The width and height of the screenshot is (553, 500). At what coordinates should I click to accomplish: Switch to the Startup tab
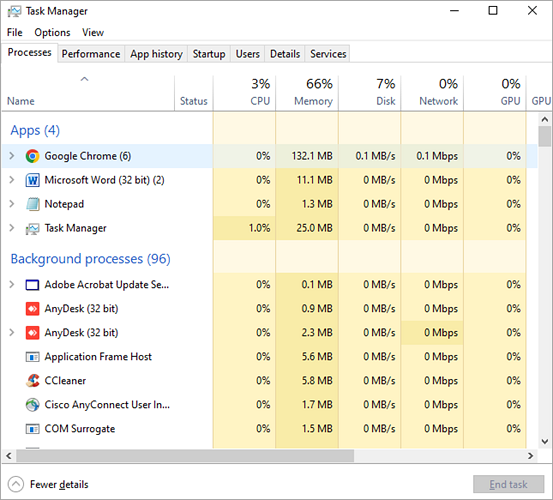pyautogui.click(x=209, y=54)
